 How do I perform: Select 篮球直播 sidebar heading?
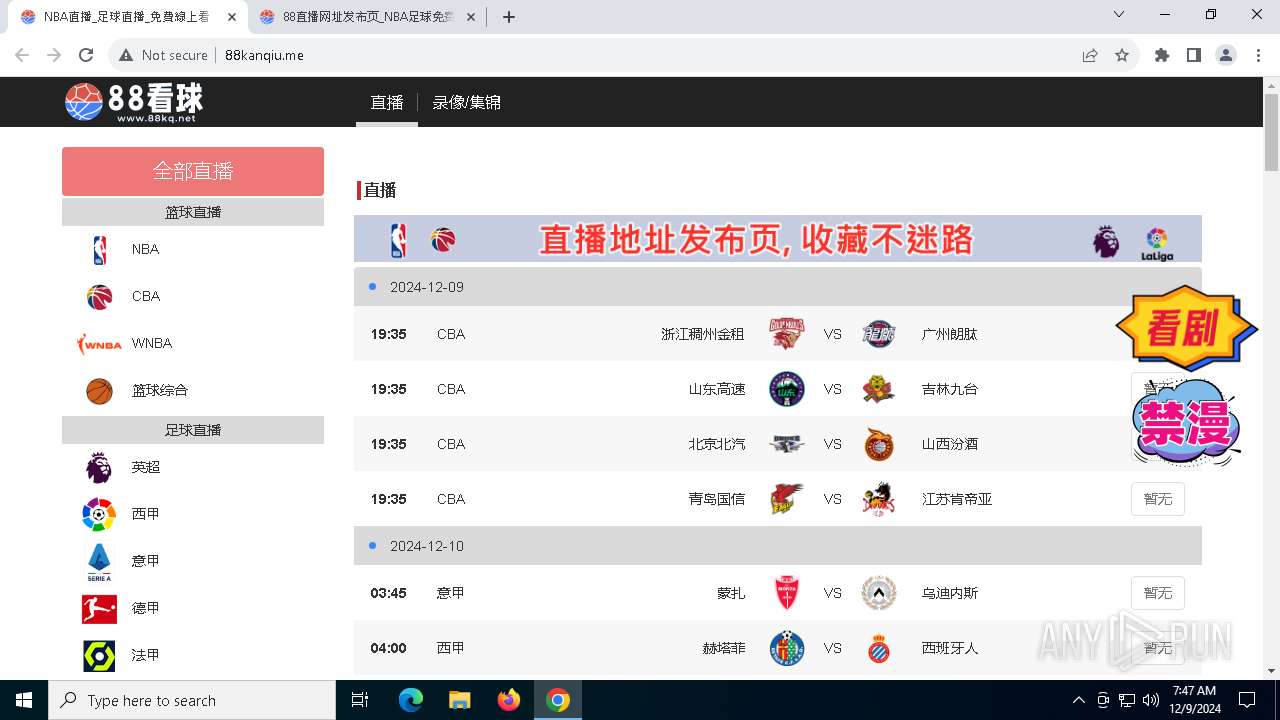click(x=193, y=212)
